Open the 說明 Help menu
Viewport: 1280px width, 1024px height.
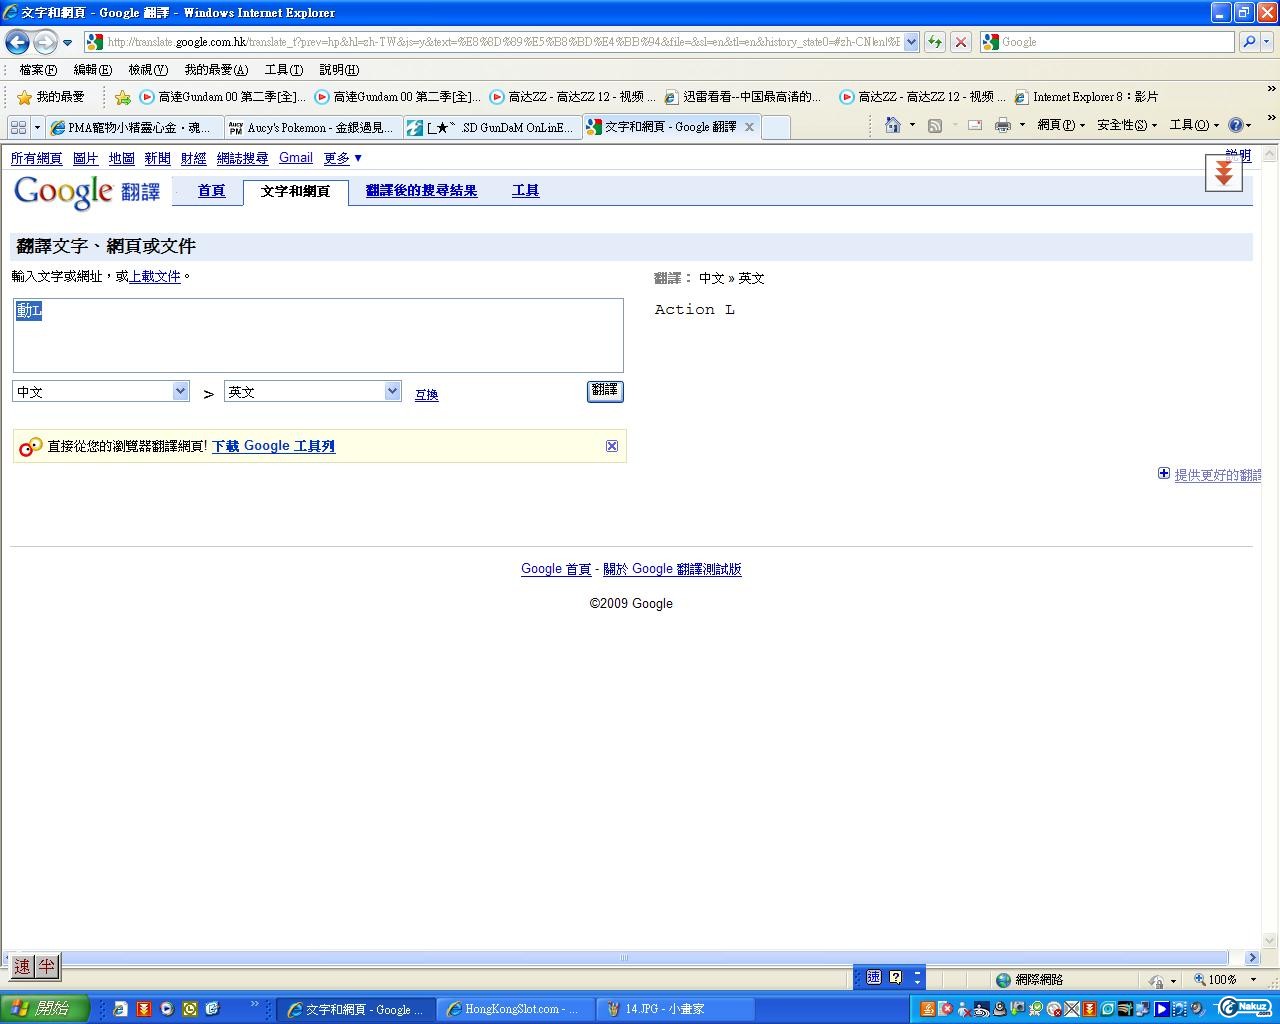click(339, 70)
